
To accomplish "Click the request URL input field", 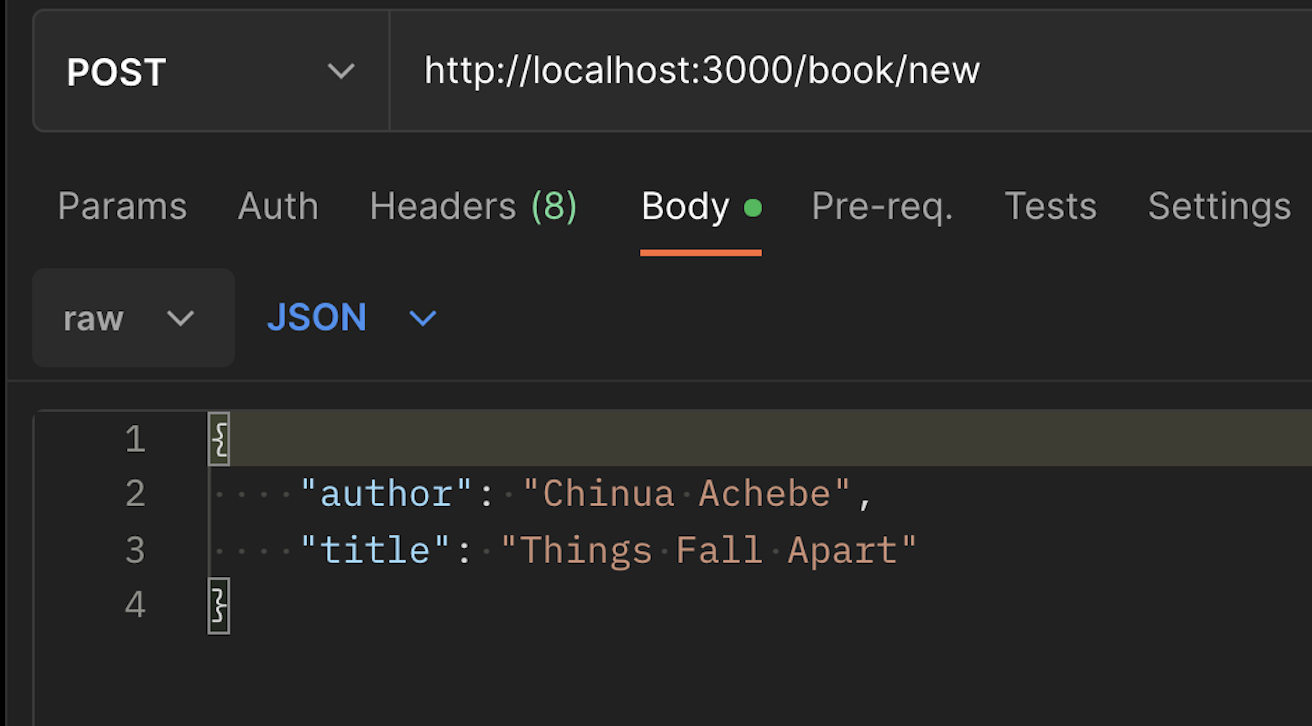I will 850,72.
